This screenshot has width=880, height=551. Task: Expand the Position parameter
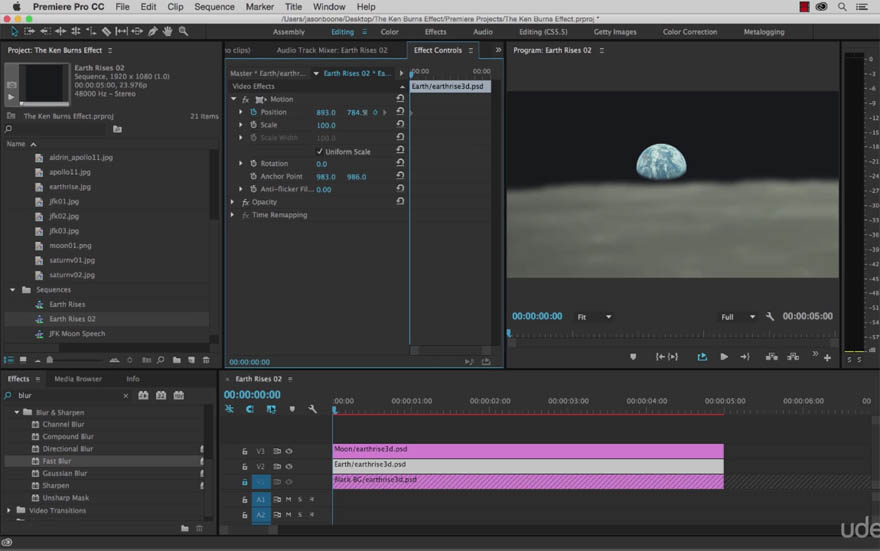coord(241,112)
